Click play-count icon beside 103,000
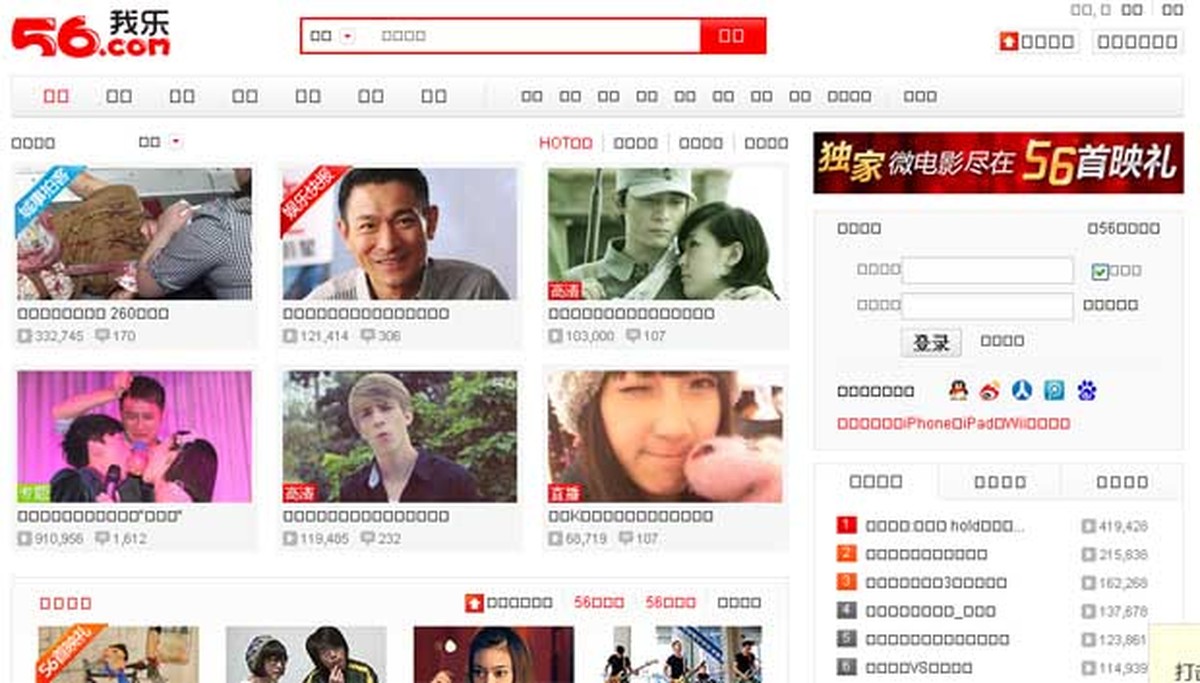1200x683 pixels. pyautogui.click(x=555, y=336)
